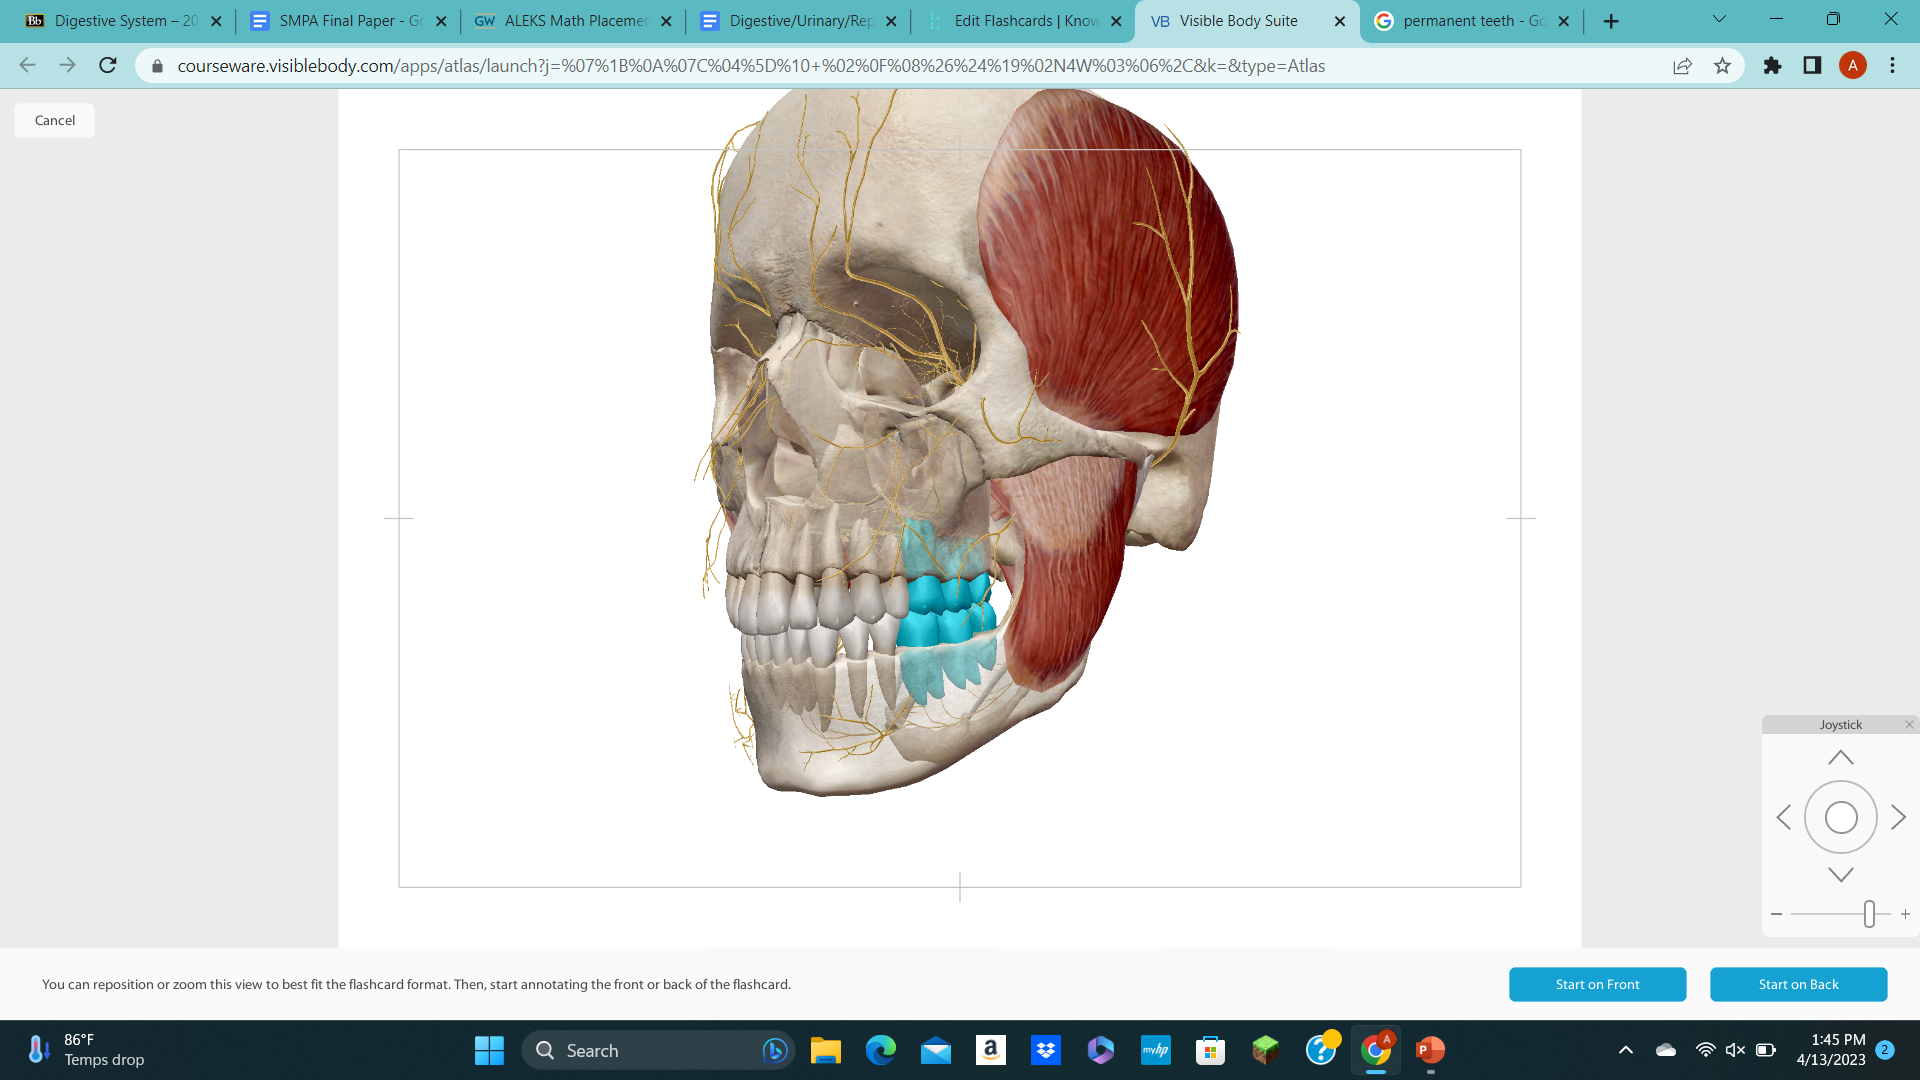Nudge the view up with the joystick arrow
Screen dimensions: 1920x1080
(1840, 757)
